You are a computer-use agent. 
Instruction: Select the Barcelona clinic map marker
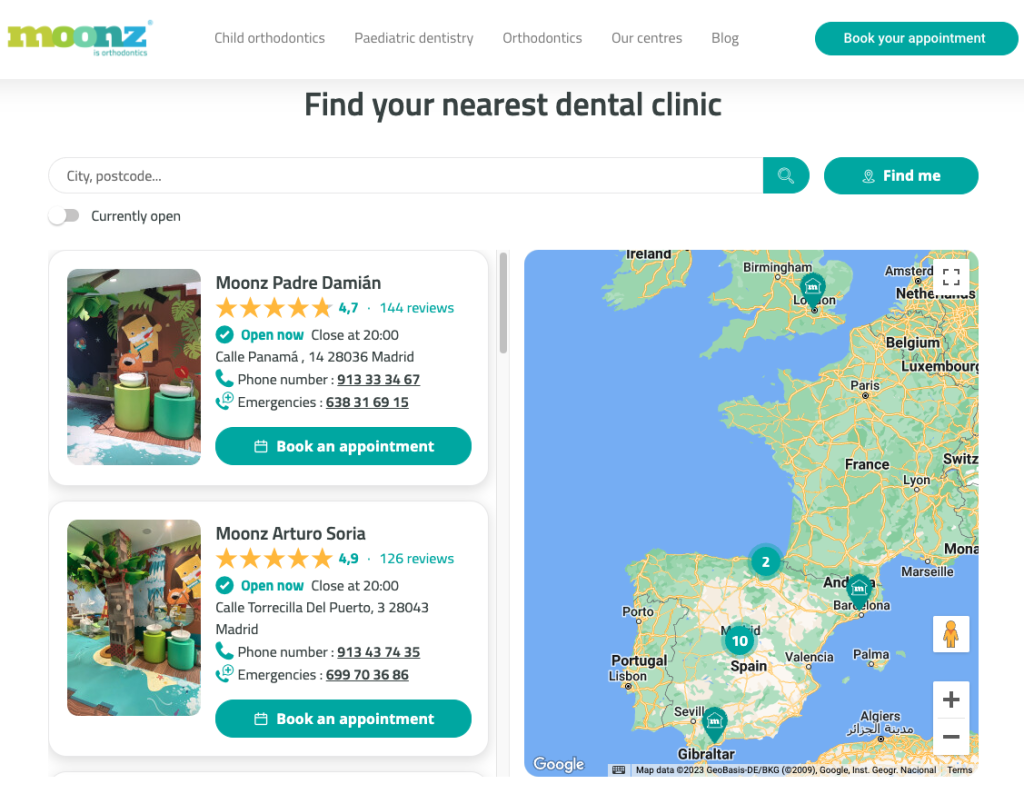(859, 592)
